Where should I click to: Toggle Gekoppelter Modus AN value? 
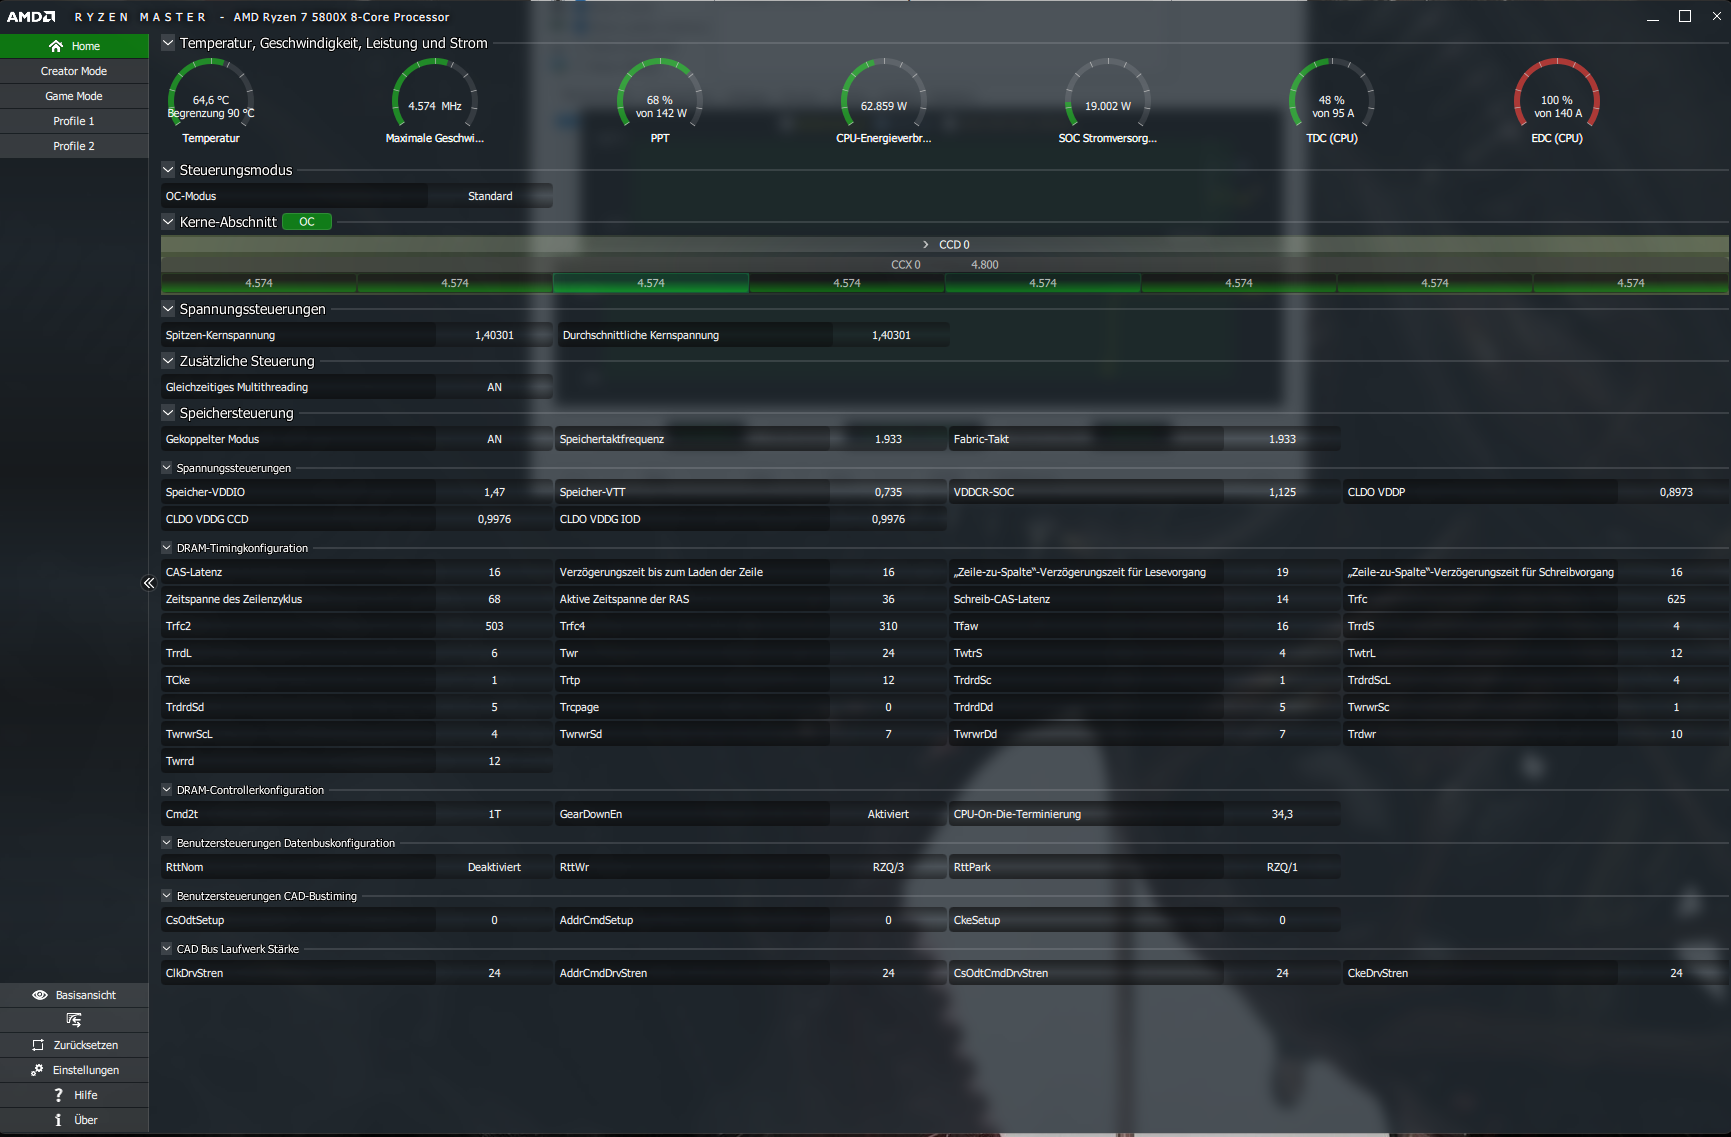tap(494, 439)
